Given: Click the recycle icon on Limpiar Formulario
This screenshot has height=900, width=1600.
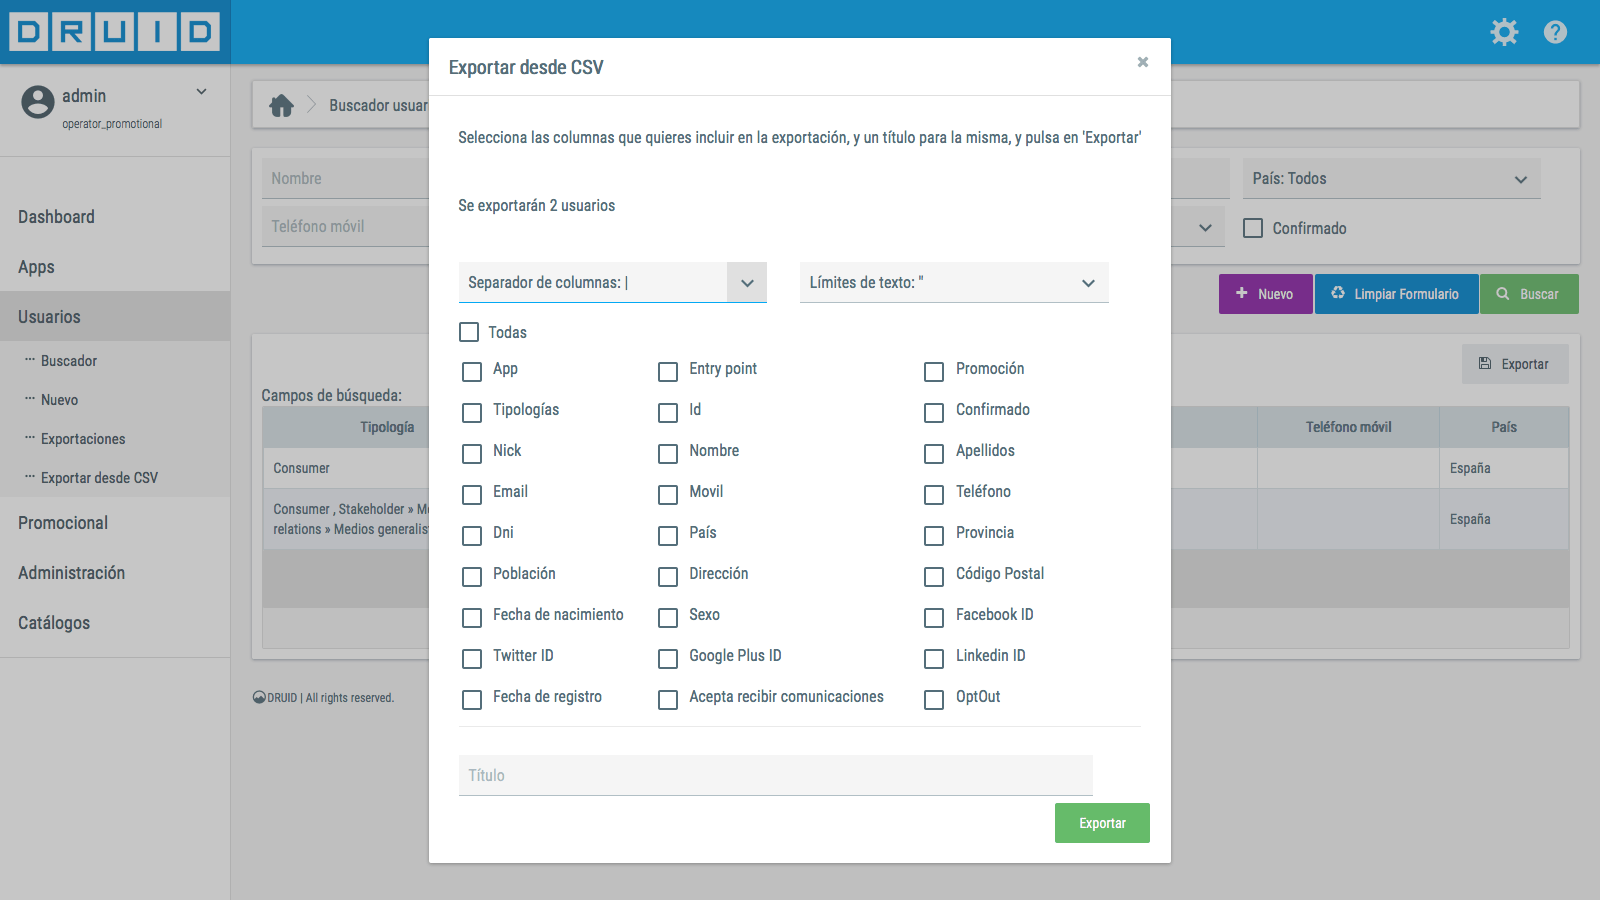Looking at the screenshot, I should (x=1338, y=293).
